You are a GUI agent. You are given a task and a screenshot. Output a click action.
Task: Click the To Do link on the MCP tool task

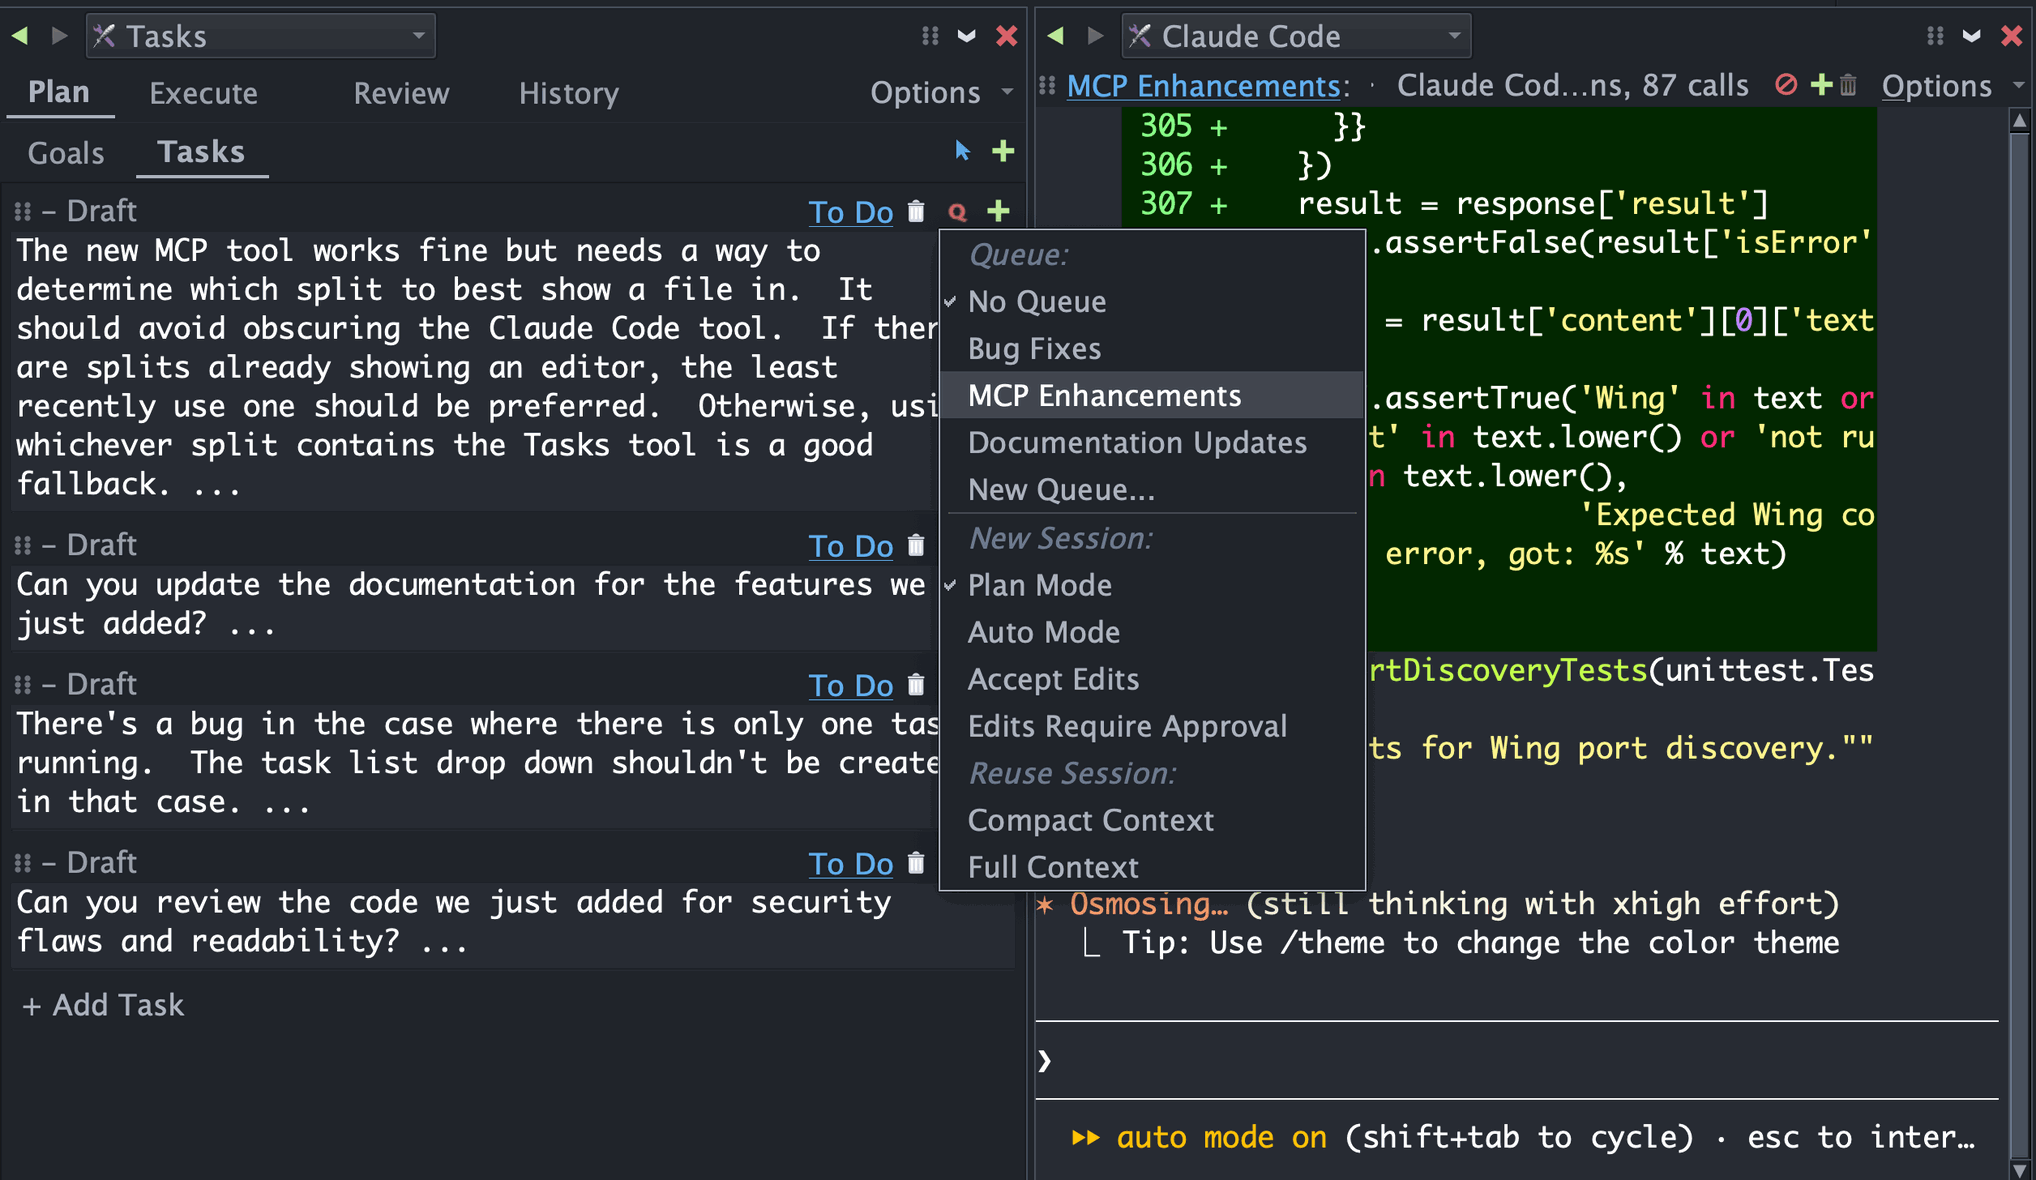click(x=851, y=211)
